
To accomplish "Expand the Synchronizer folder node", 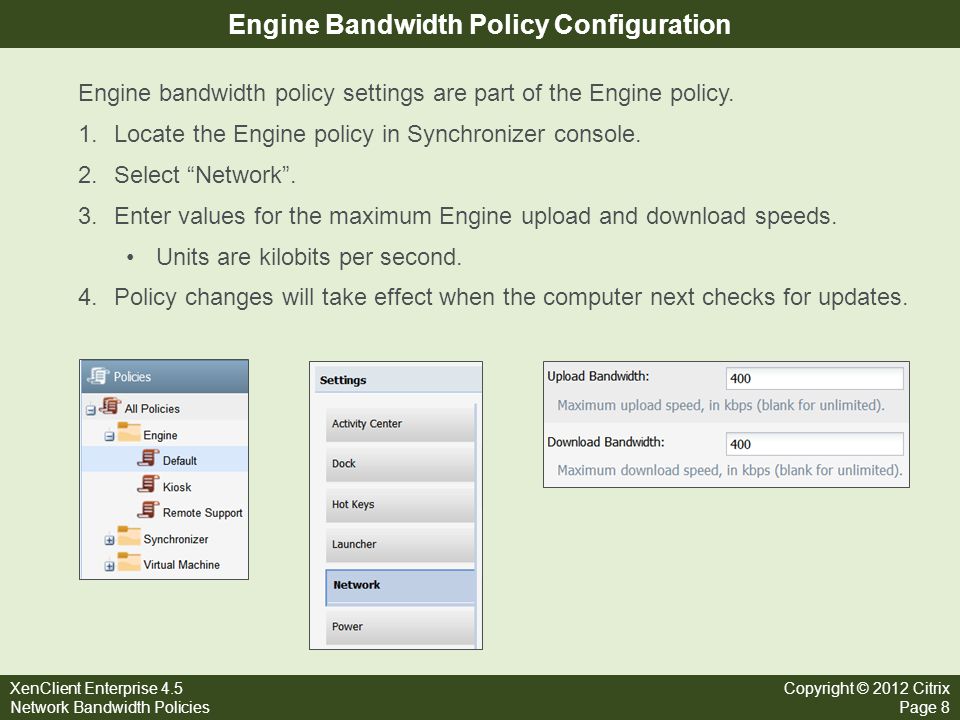I will tap(109, 540).
